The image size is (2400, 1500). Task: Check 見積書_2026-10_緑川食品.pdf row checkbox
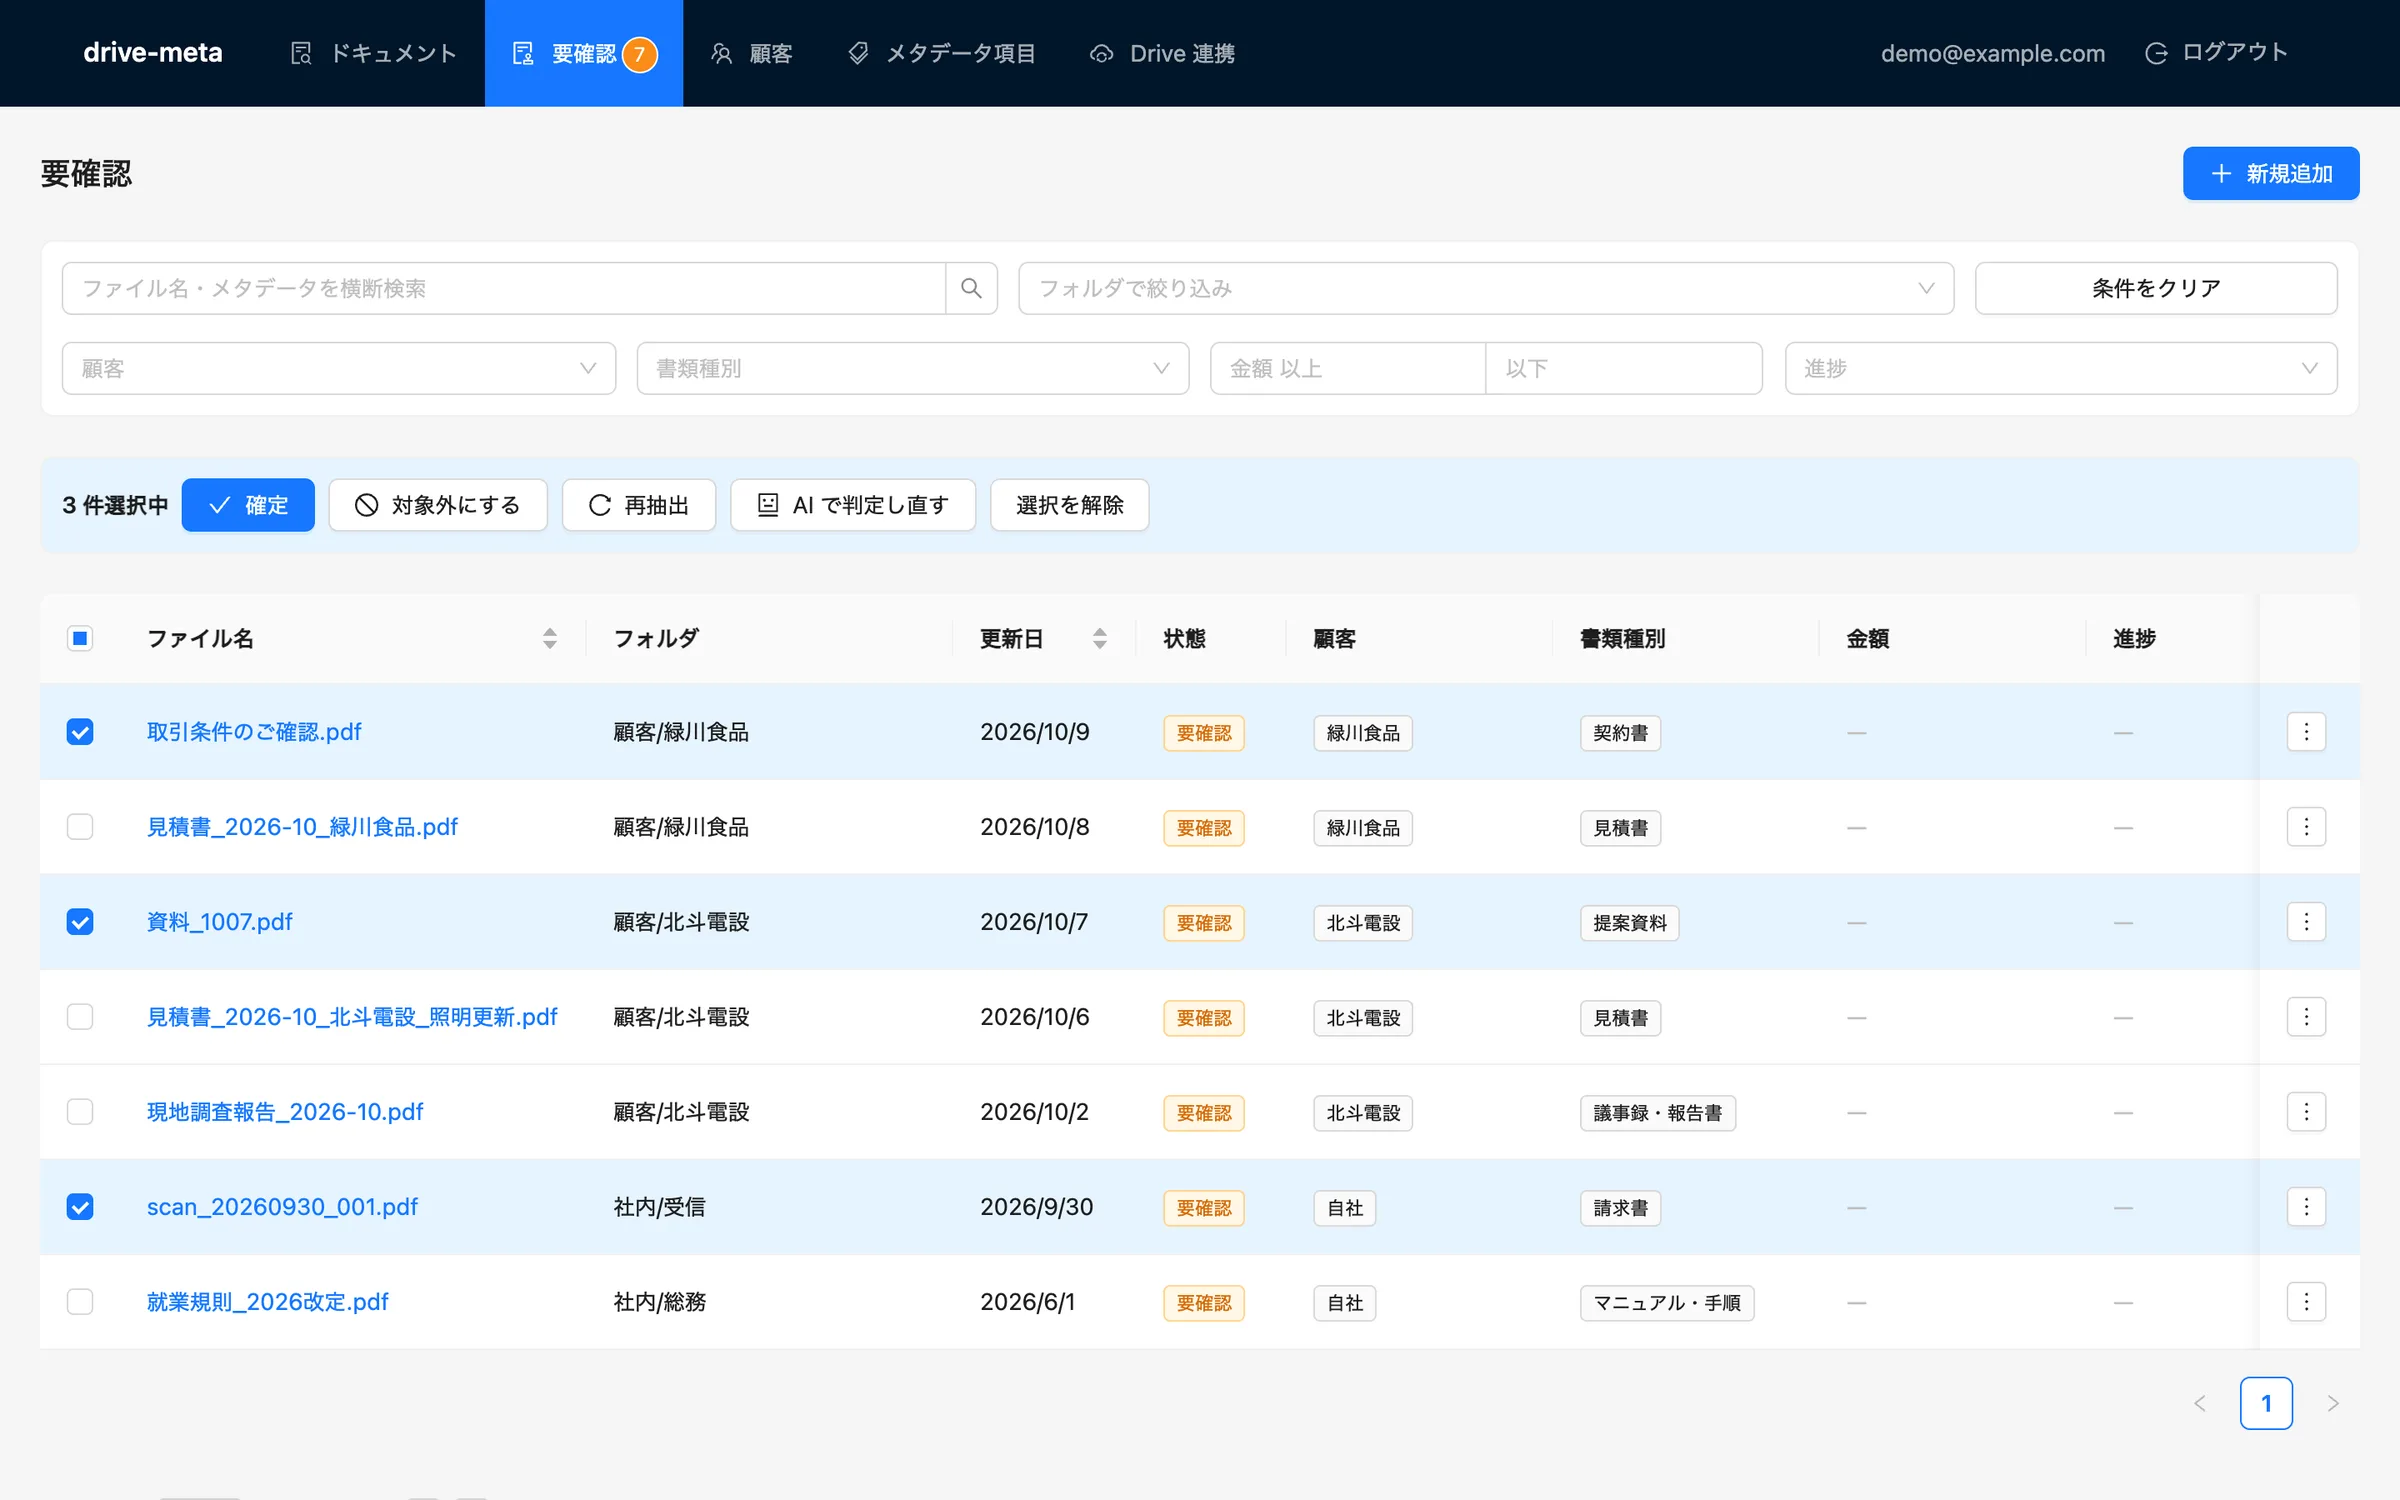(80, 827)
